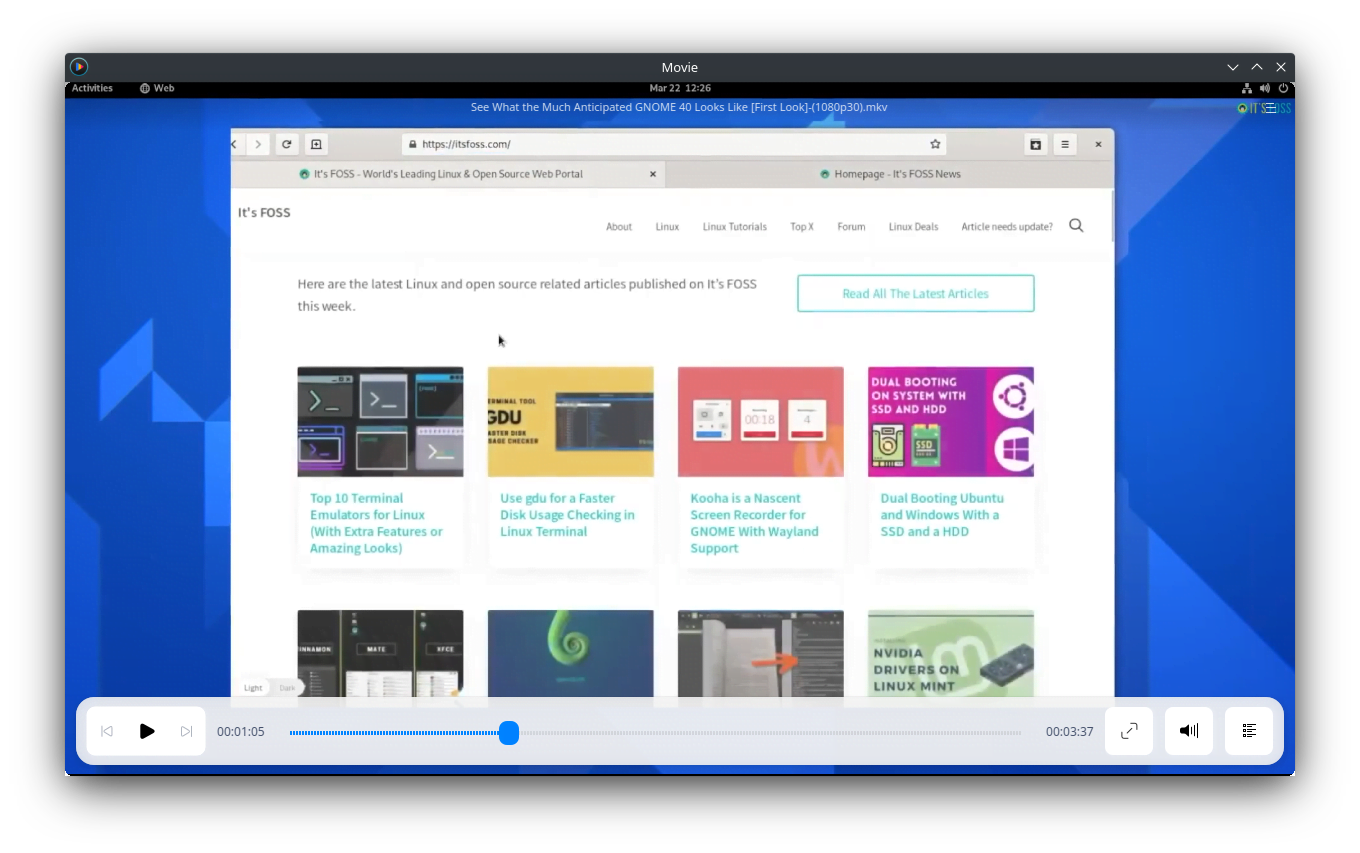The width and height of the screenshot is (1360, 853).
Task: Click the It's FOSS site logo text
Action: [264, 212]
